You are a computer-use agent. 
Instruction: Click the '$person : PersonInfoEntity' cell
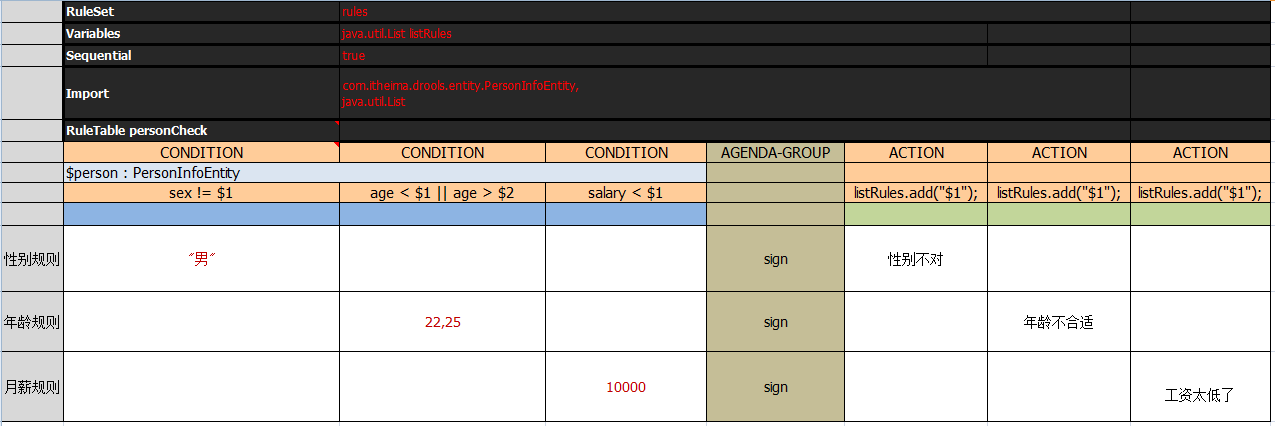(x=385, y=173)
